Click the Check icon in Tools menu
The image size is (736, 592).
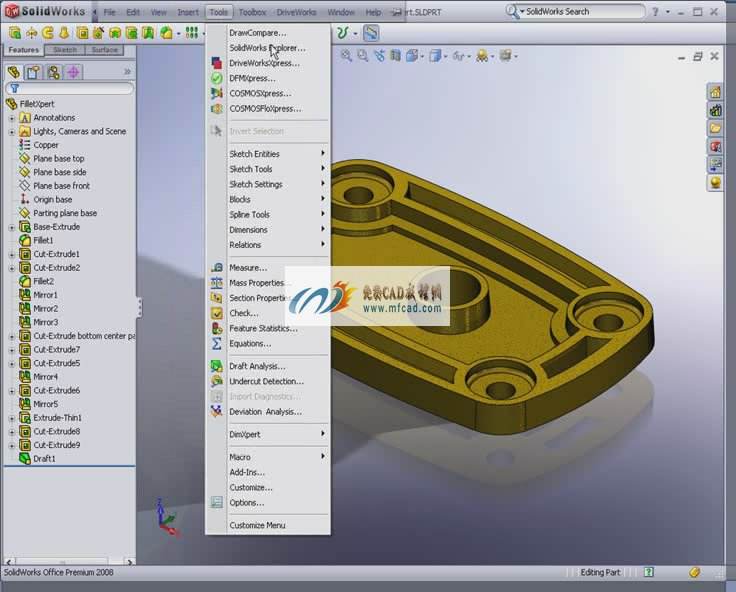point(216,313)
